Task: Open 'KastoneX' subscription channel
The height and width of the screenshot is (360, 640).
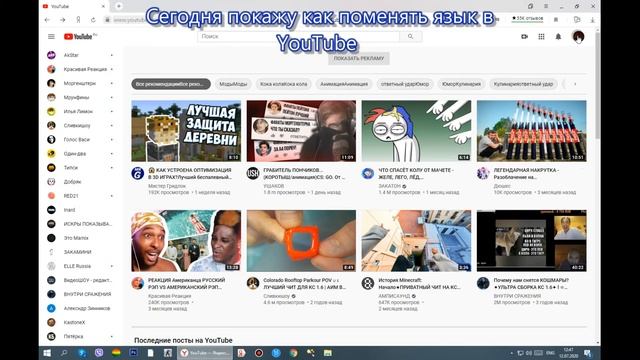Action: pos(80,322)
